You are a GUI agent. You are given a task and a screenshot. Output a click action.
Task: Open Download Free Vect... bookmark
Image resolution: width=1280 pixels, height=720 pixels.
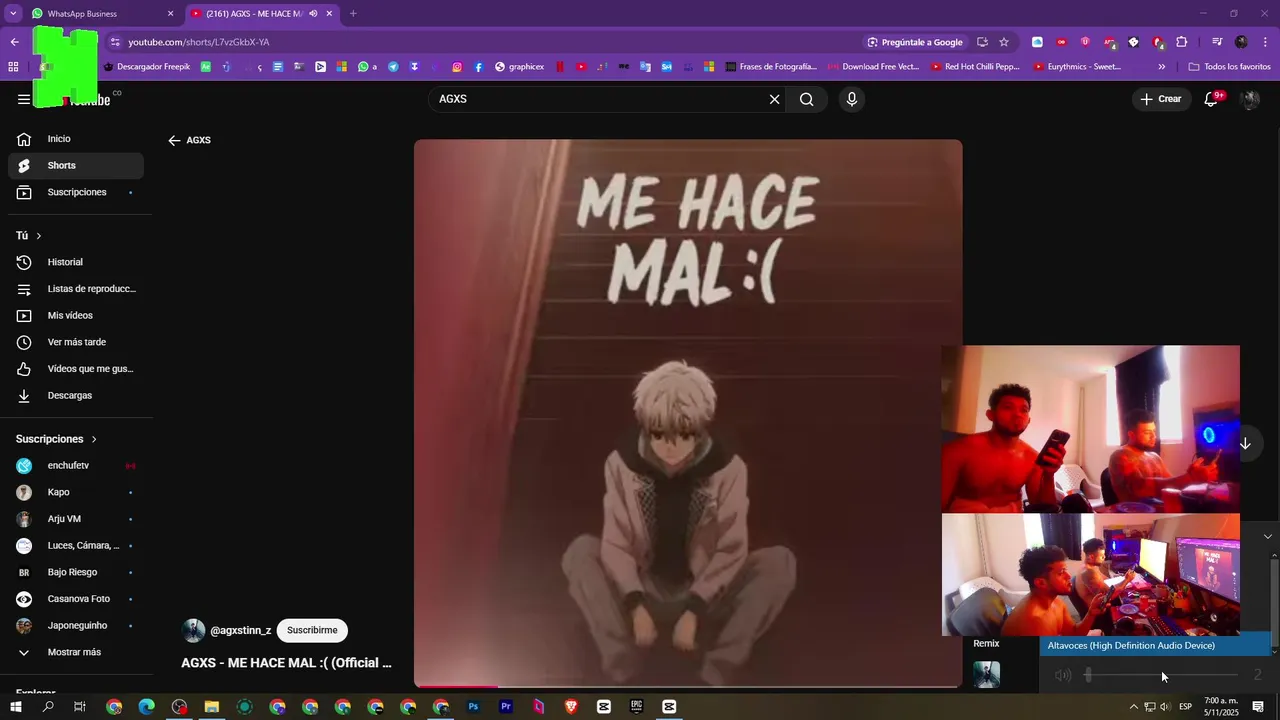(873, 67)
